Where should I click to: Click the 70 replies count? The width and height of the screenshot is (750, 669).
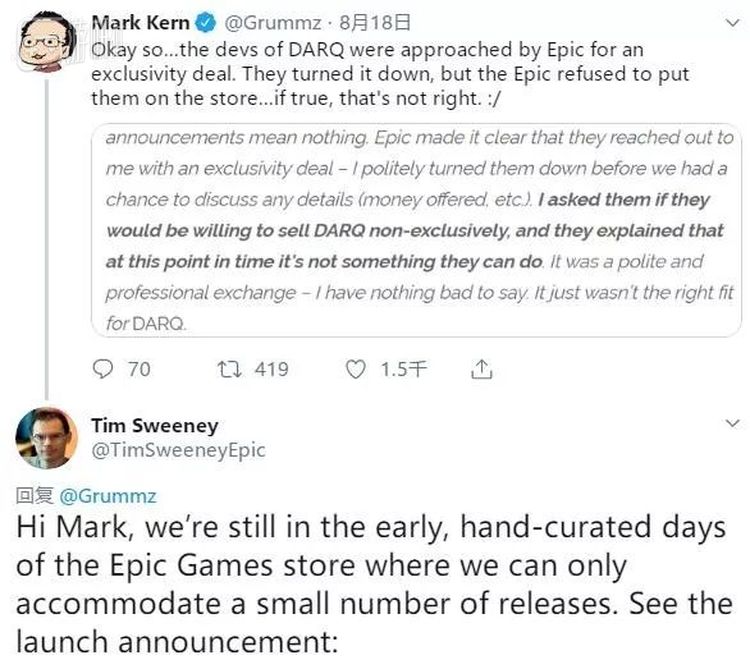point(139,370)
